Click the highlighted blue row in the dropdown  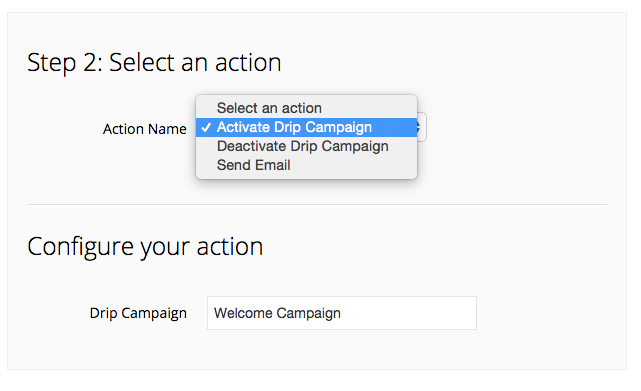click(307, 127)
